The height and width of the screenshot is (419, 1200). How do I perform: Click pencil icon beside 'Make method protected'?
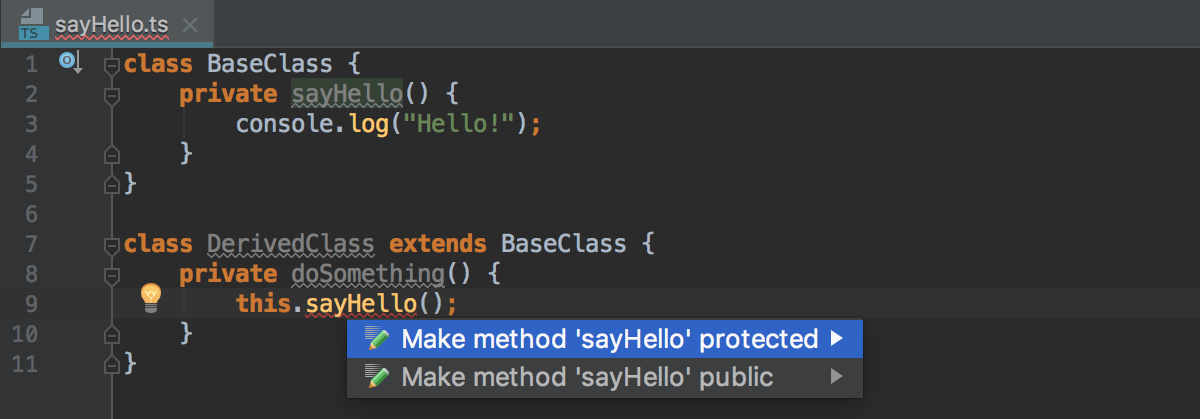coord(377,340)
